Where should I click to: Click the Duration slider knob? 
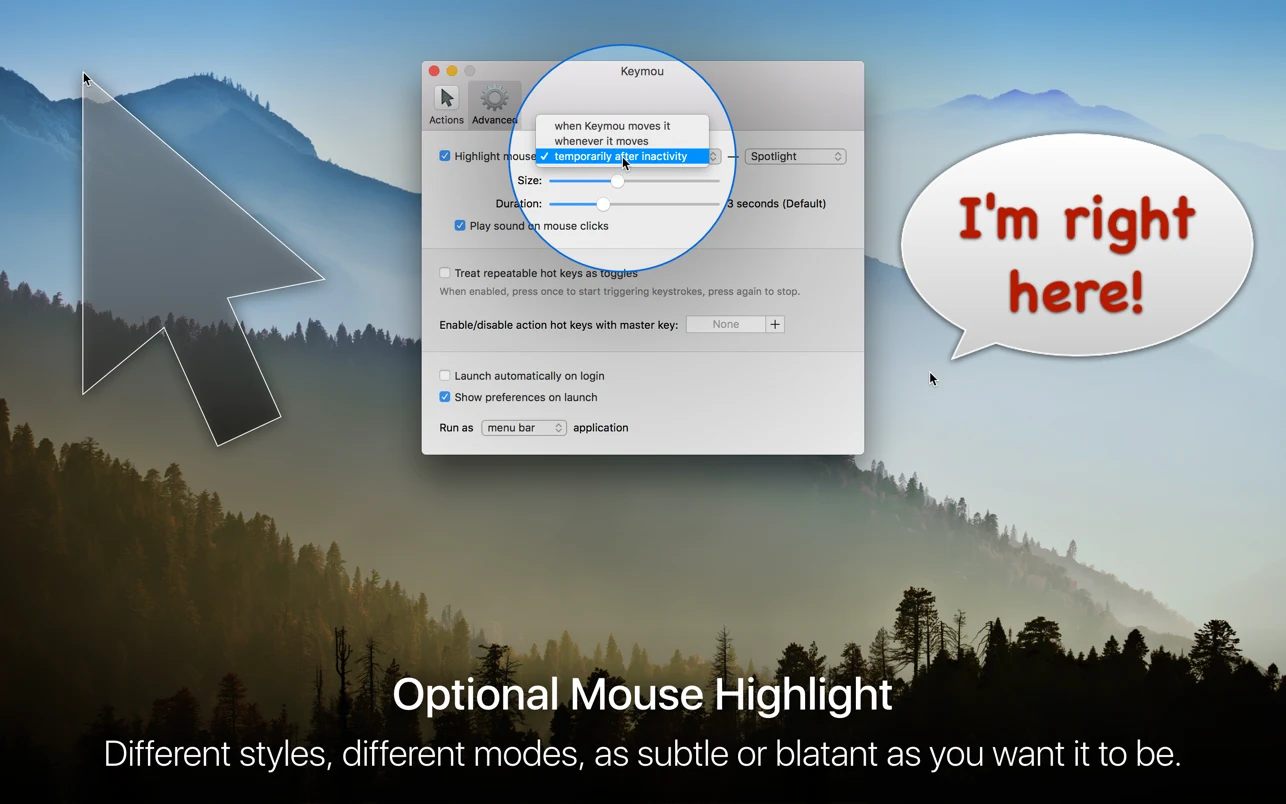[x=603, y=204]
